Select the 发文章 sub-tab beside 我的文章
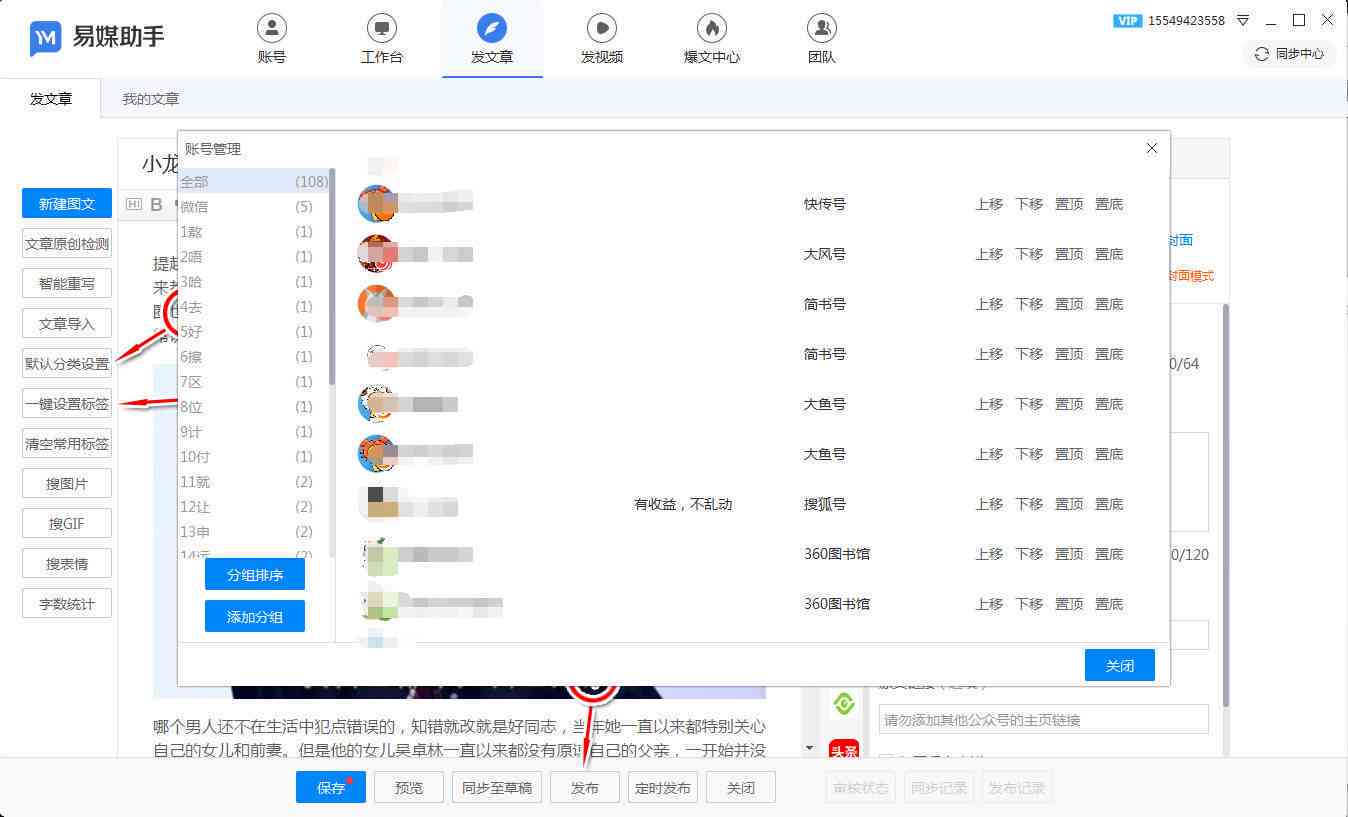This screenshot has width=1348, height=817. (x=51, y=99)
